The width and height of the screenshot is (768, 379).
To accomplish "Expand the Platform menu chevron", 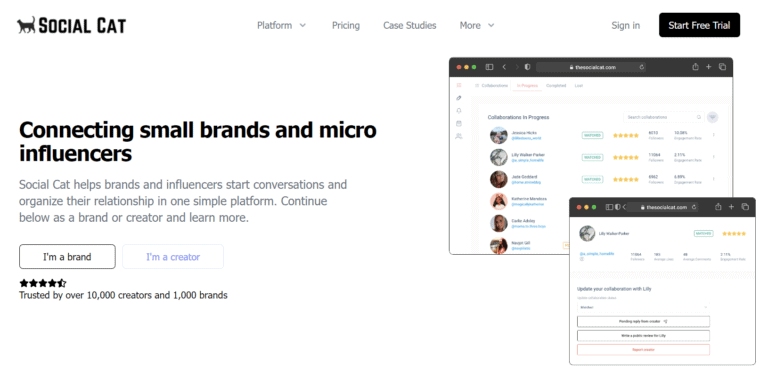I will point(303,25).
